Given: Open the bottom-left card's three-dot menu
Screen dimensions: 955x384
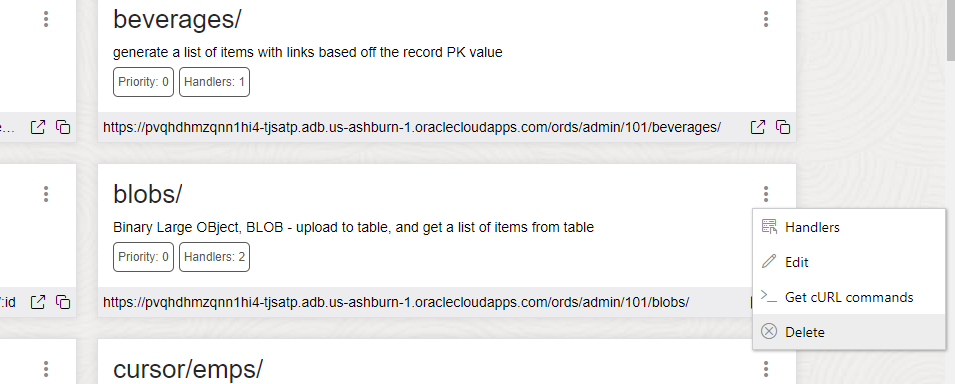Looking at the screenshot, I should 46,369.
